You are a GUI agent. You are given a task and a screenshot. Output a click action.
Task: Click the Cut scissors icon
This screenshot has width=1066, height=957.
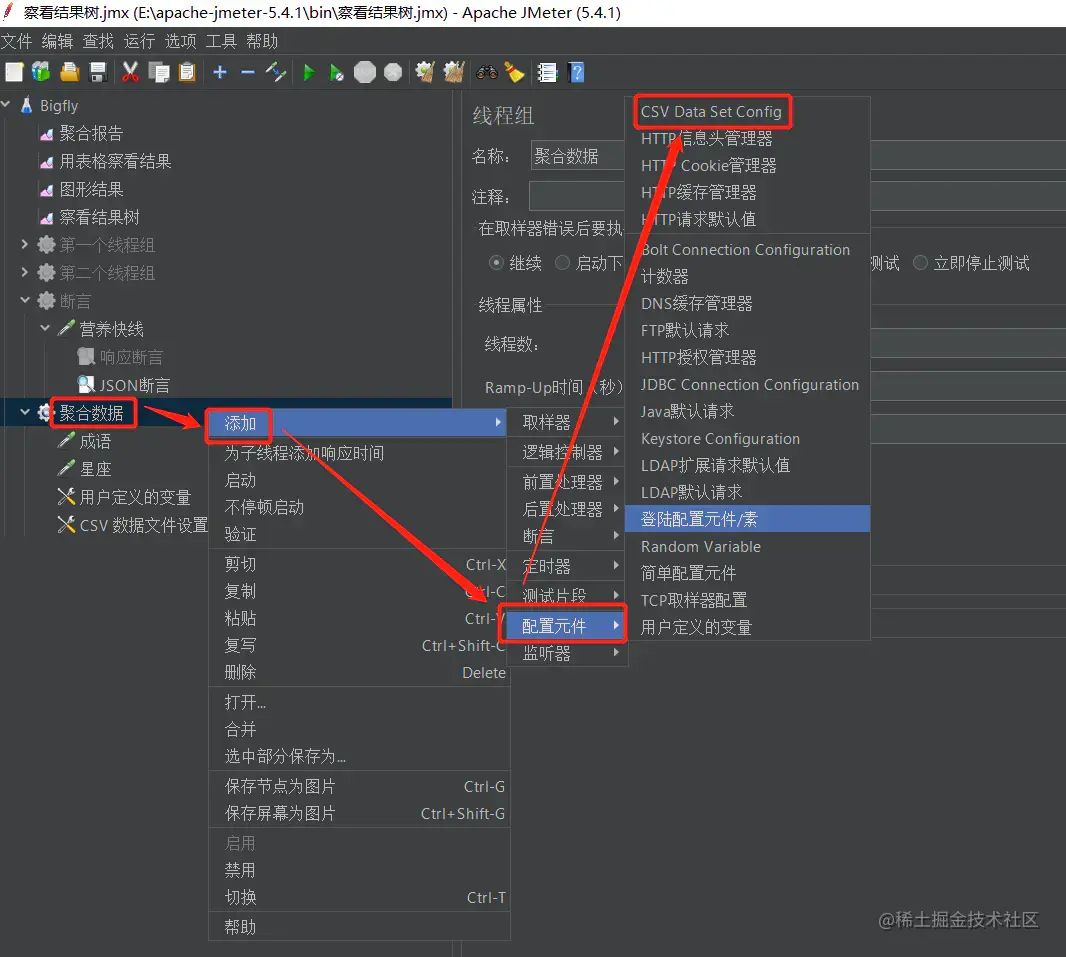coord(130,72)
